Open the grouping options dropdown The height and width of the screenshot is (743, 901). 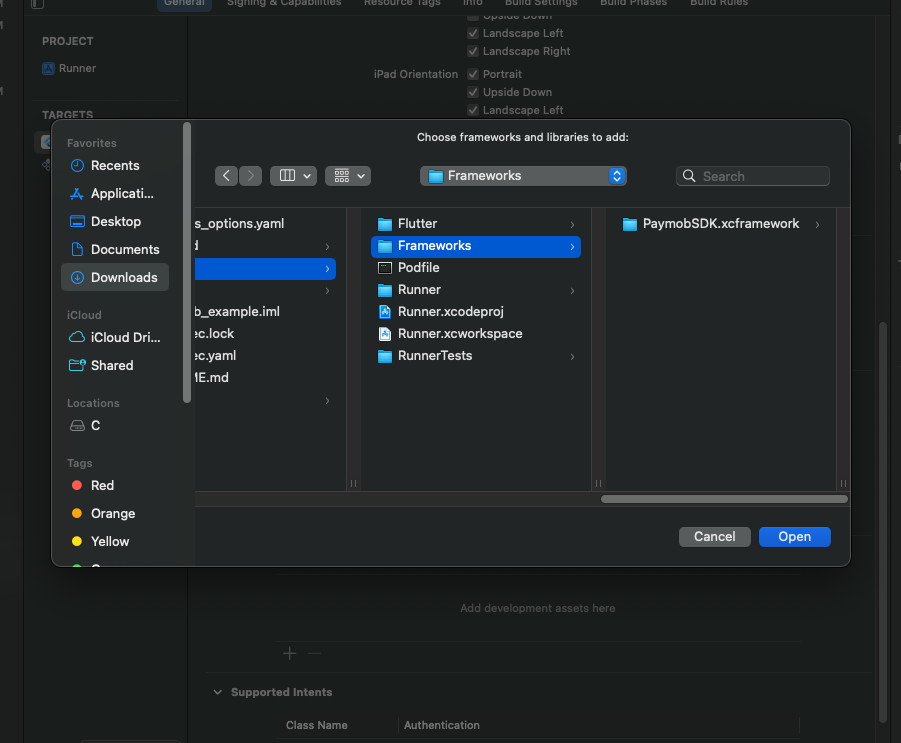point(348,176)
